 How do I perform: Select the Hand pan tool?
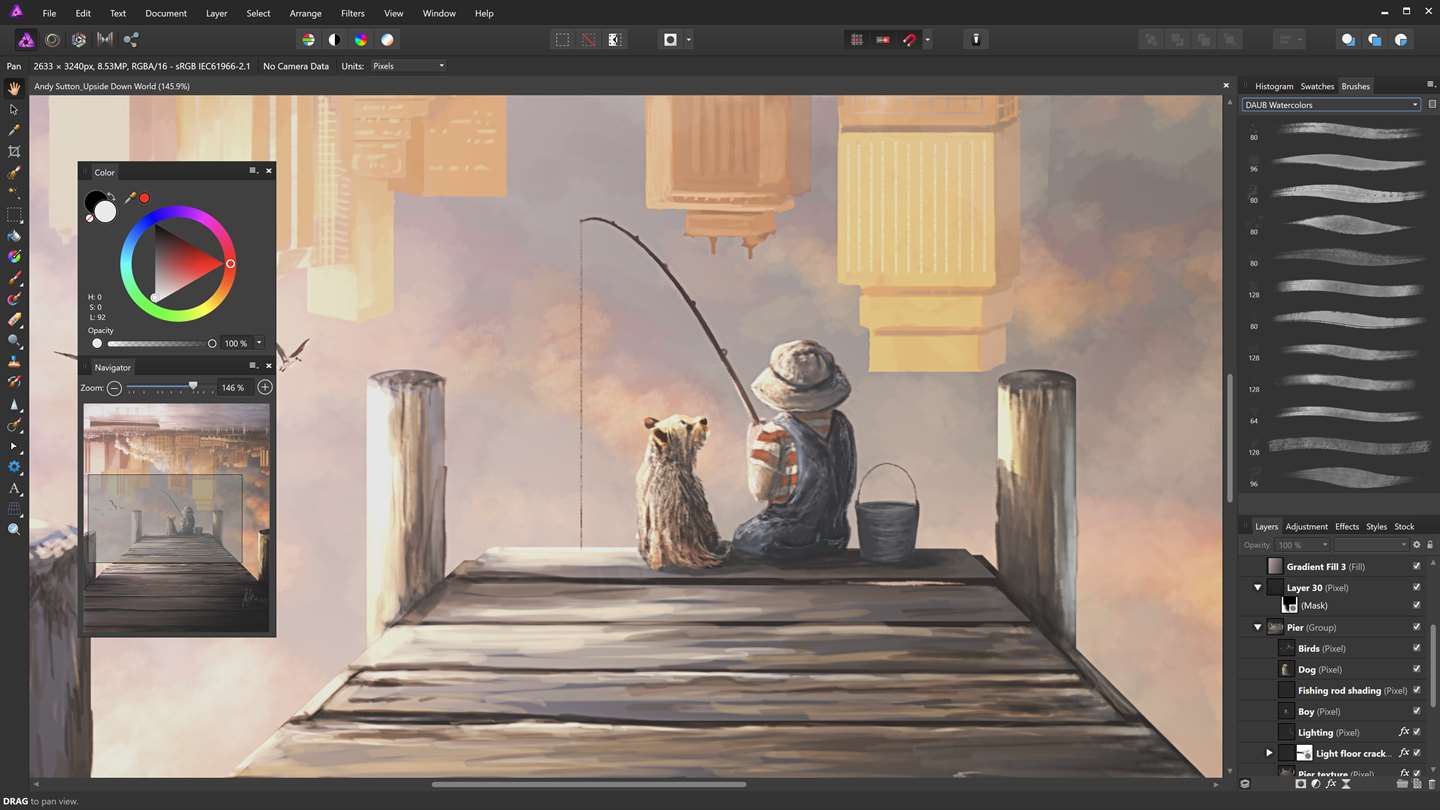(14, 88)
